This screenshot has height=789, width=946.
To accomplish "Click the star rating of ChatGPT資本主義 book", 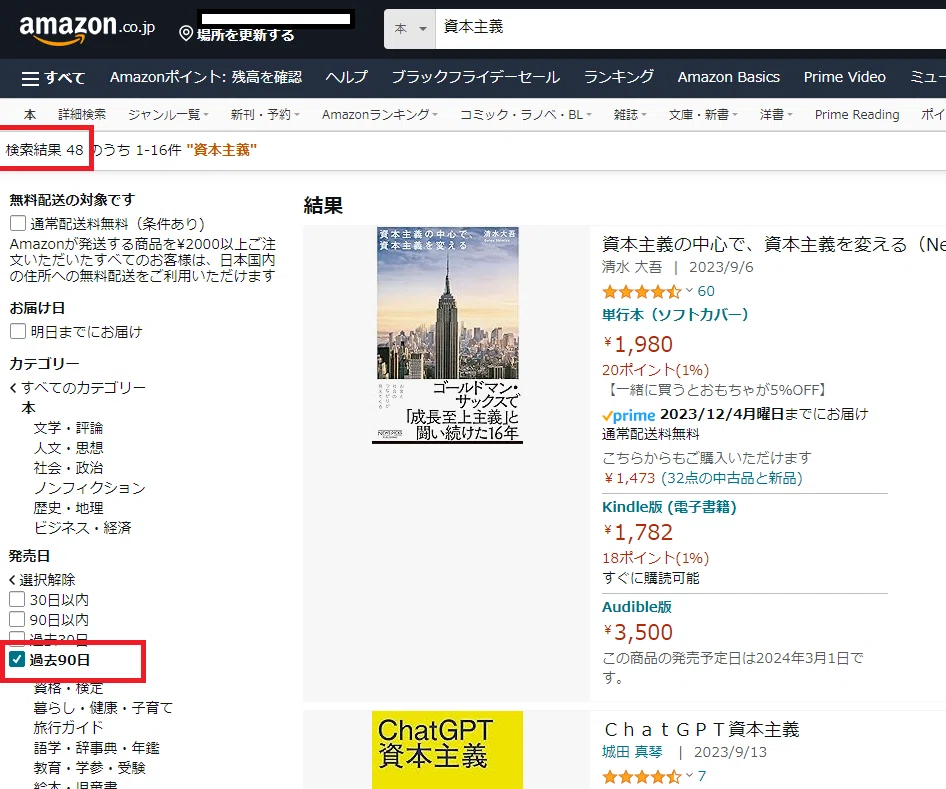I will (x=642, y=777).
